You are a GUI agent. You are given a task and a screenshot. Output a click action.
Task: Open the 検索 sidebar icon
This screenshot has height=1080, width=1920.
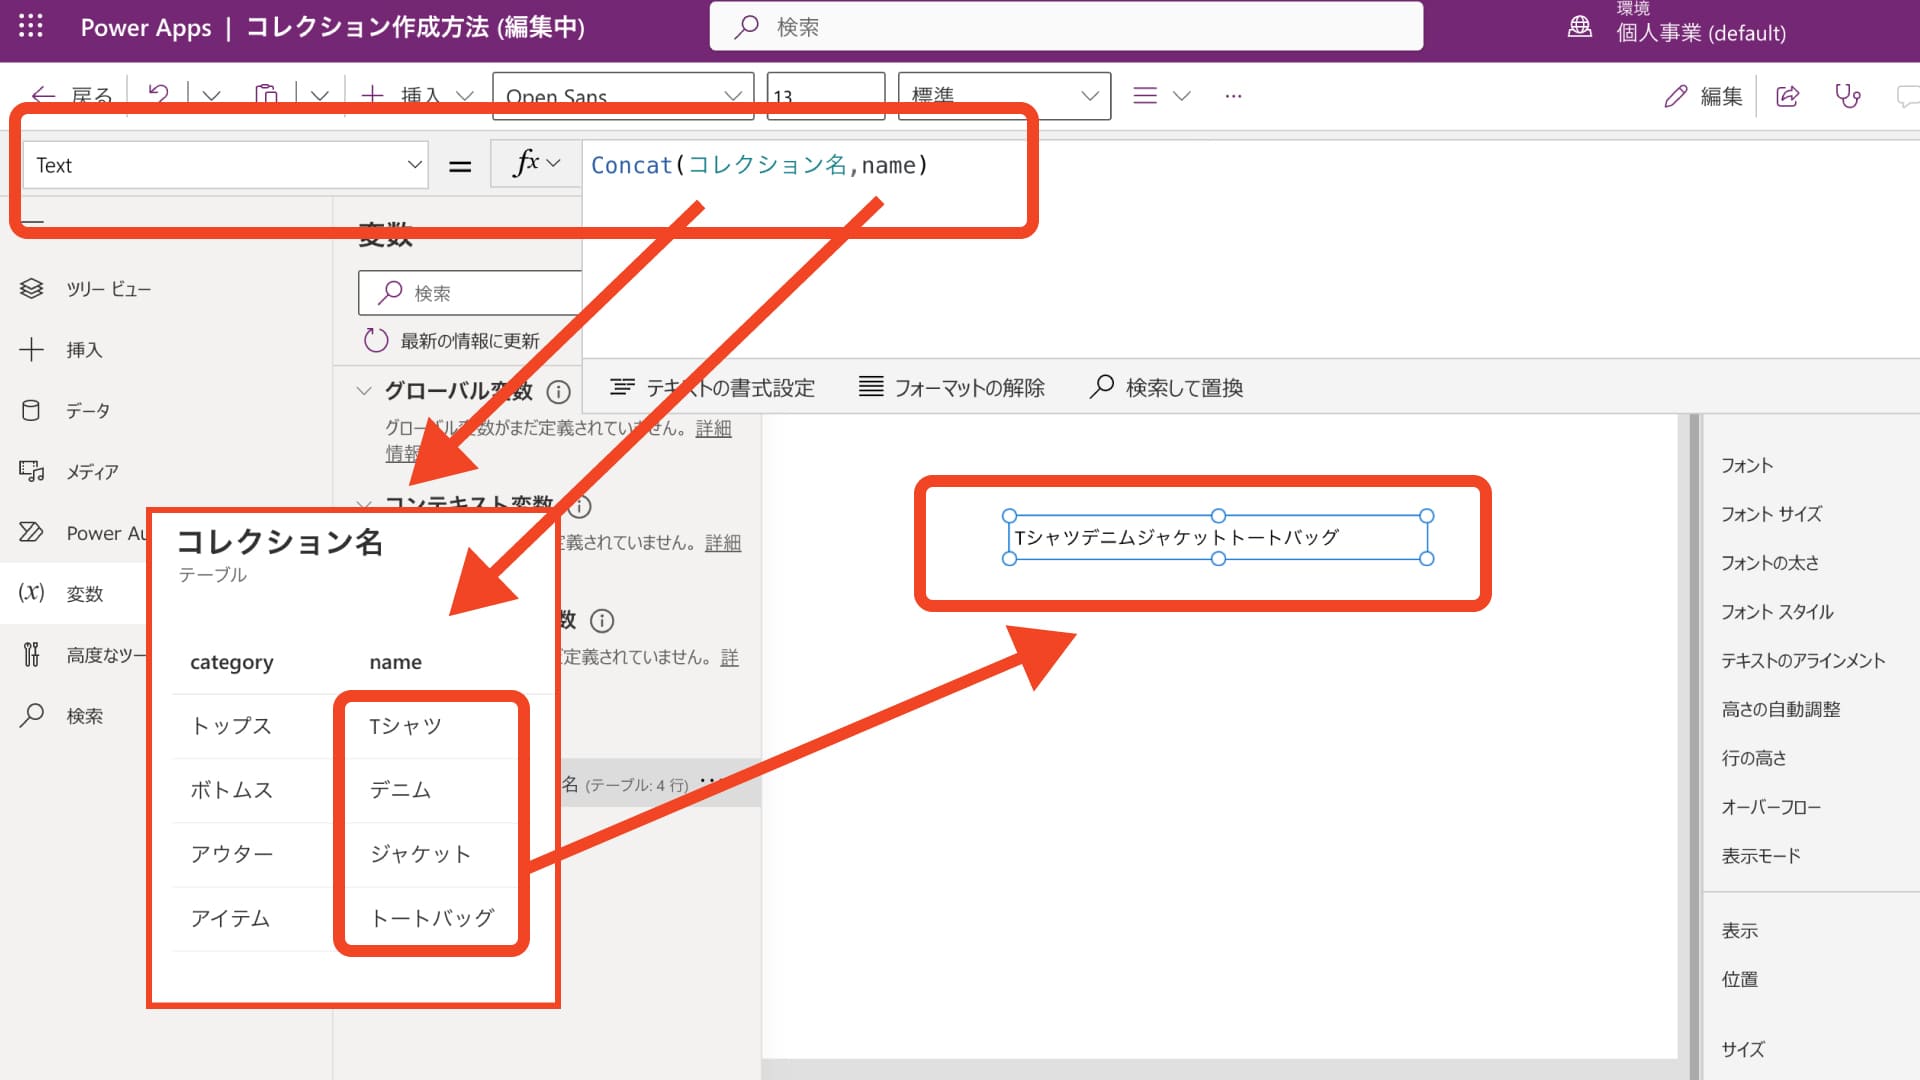(x=30, y=715)
